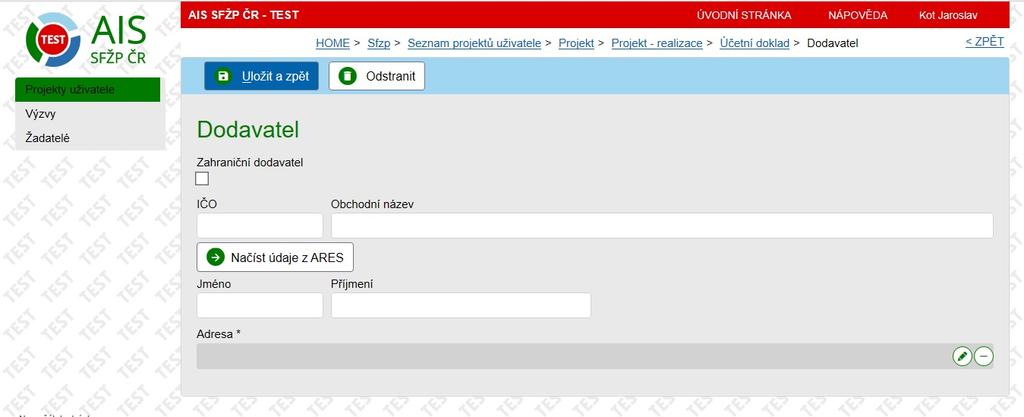Click the grey Adresa field

pyautogui.click(x=595, y=356)
